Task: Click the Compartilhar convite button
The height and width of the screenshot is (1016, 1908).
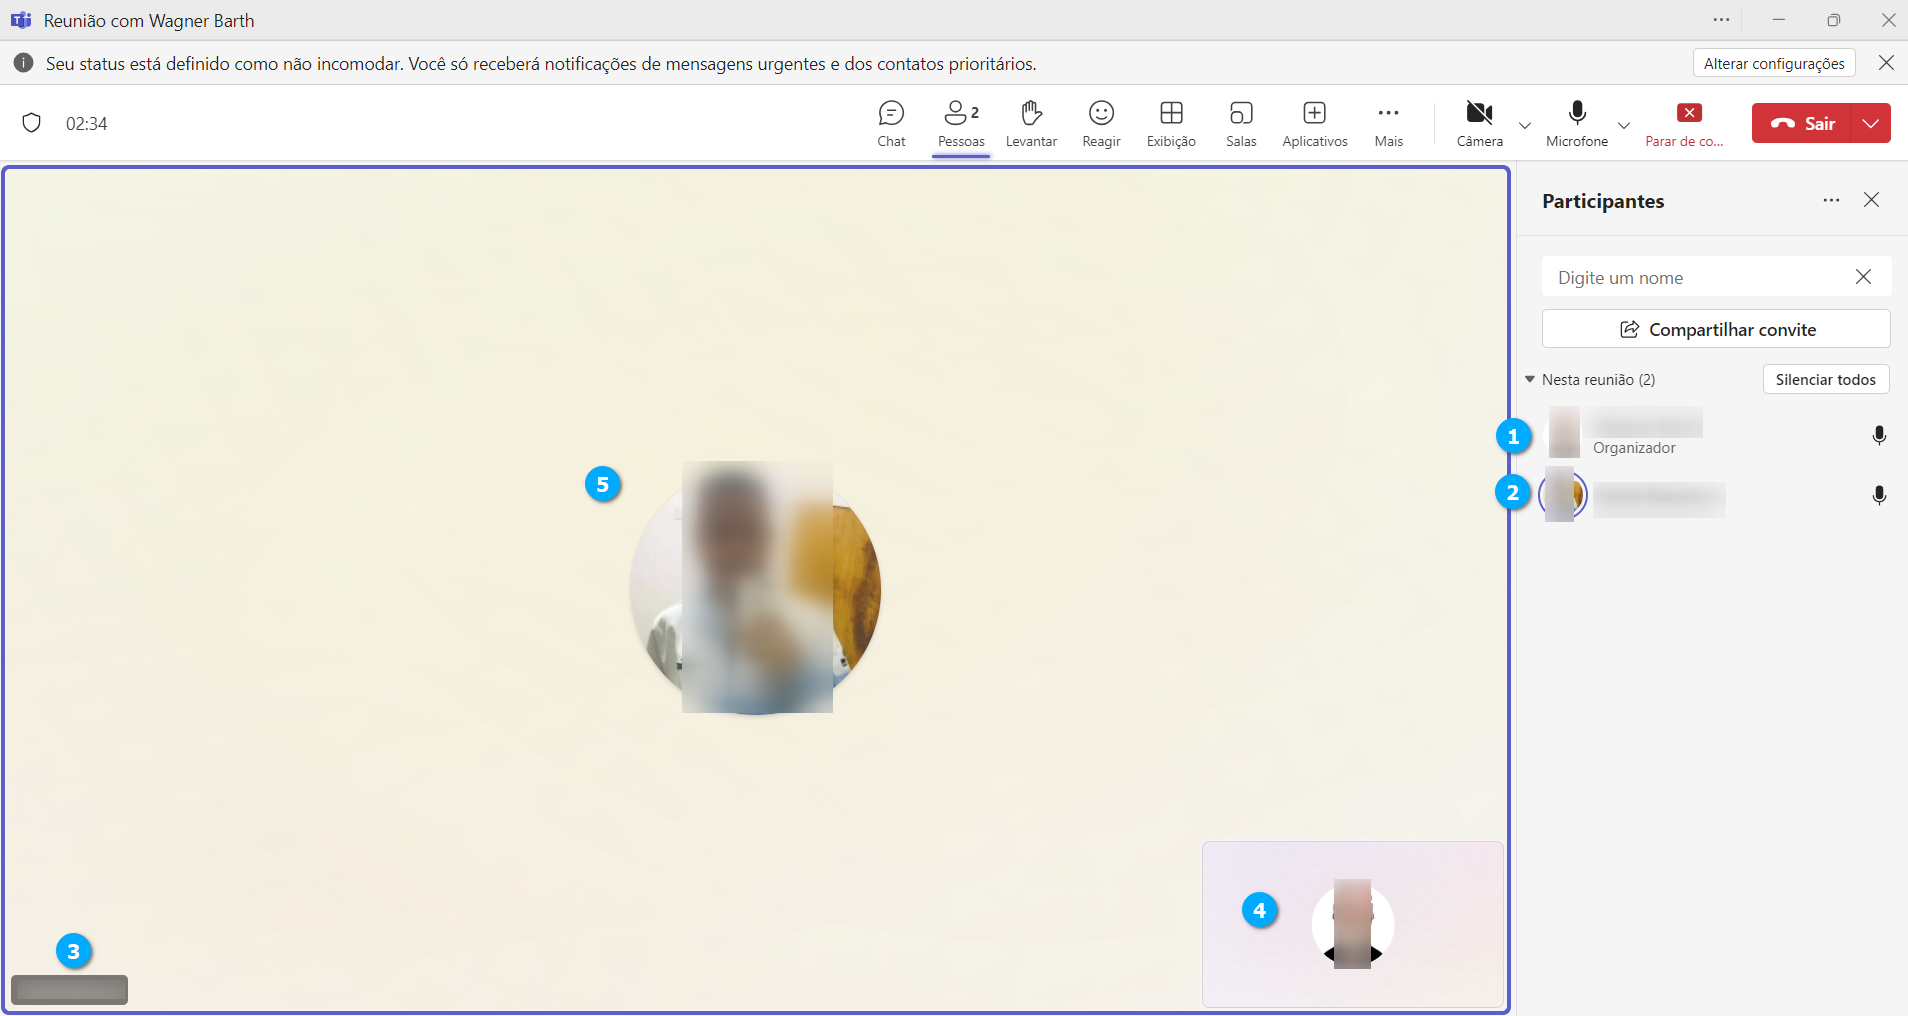Action: point(1716,329)
